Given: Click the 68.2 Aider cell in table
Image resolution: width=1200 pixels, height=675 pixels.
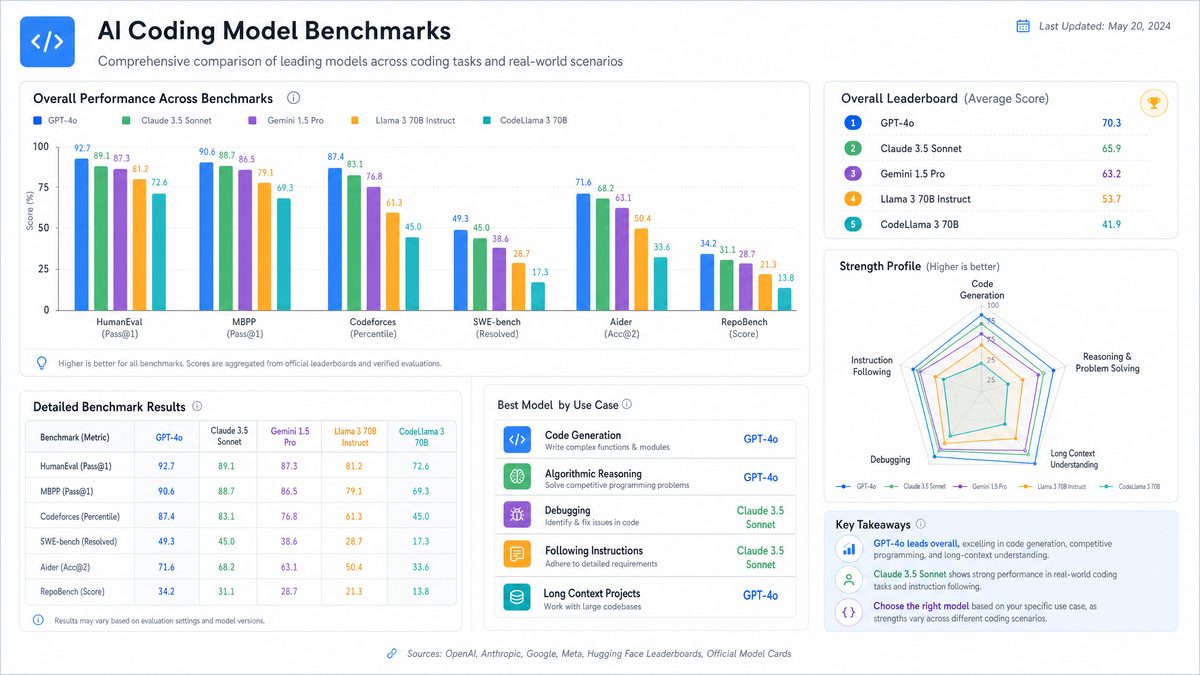Looking at the screenshot, I should 227,566.
